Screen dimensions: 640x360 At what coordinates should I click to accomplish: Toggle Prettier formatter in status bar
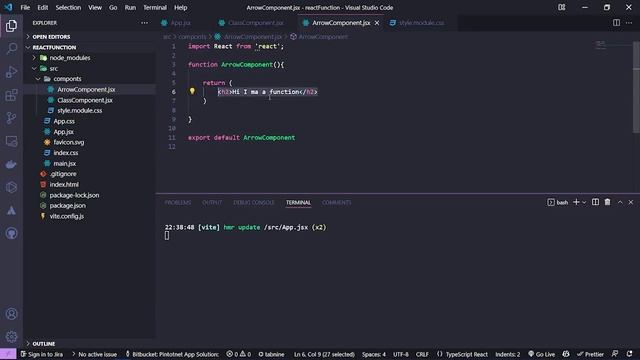[x=590, y=354]
